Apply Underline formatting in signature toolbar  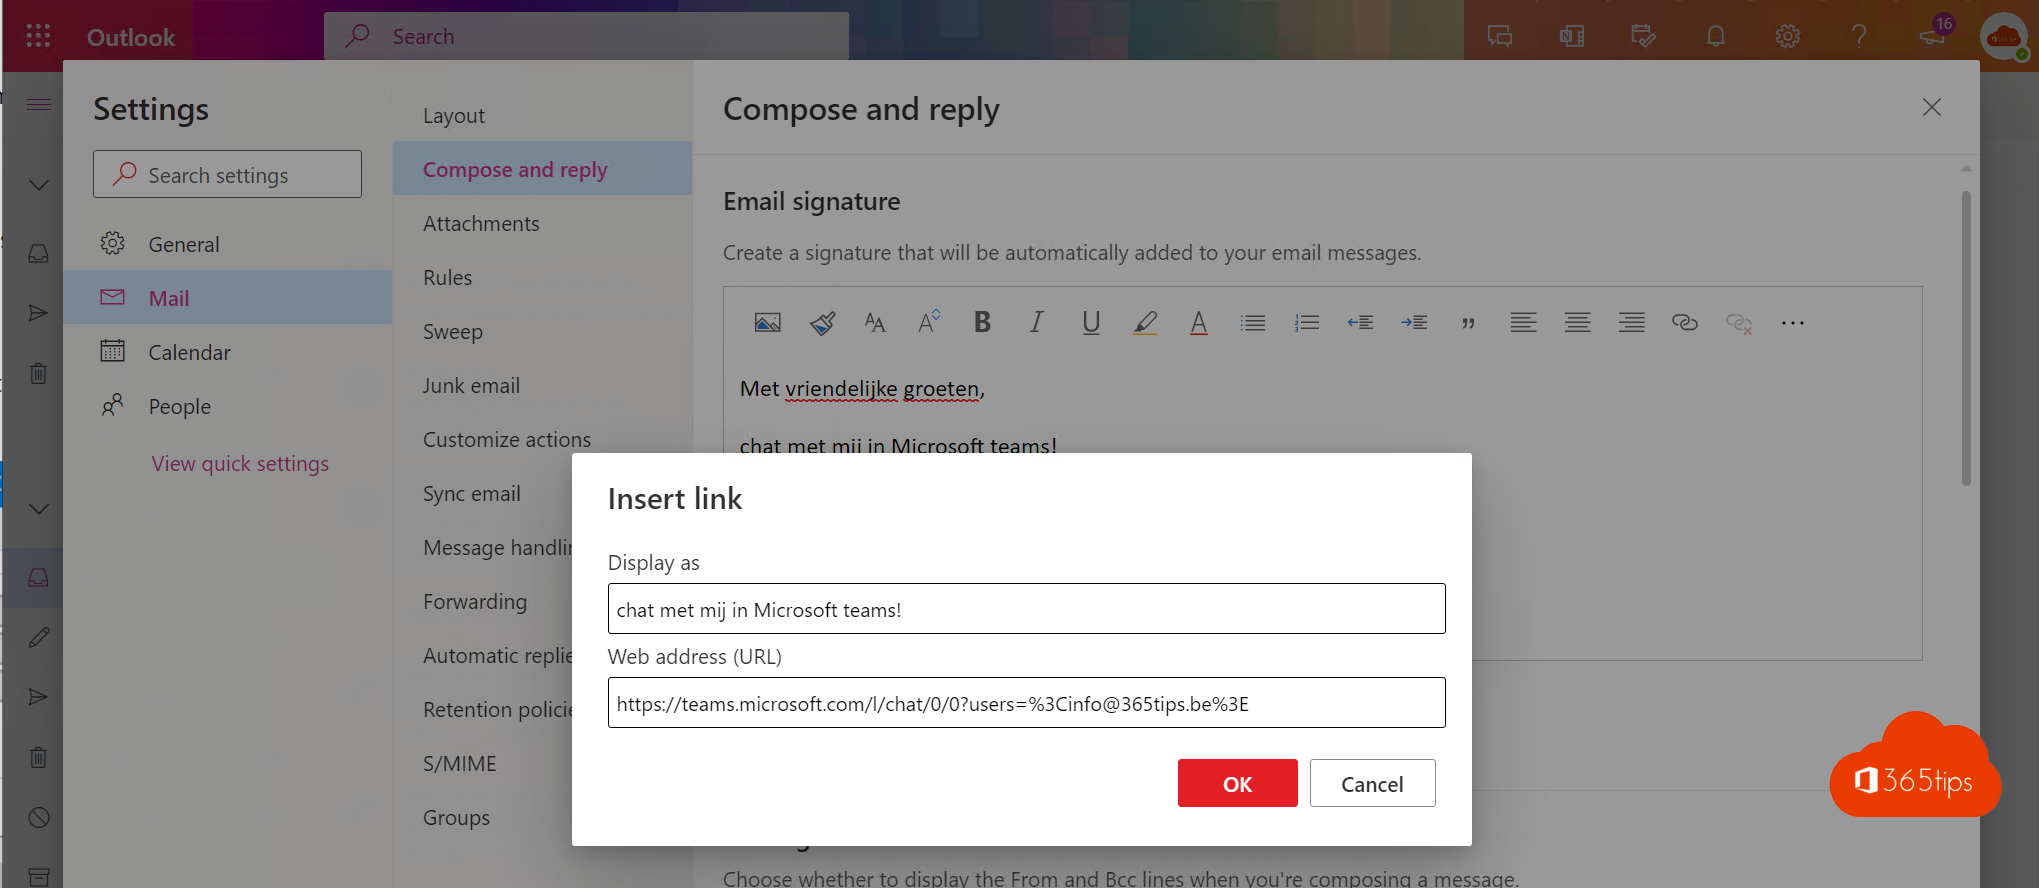pos(1090,323)
